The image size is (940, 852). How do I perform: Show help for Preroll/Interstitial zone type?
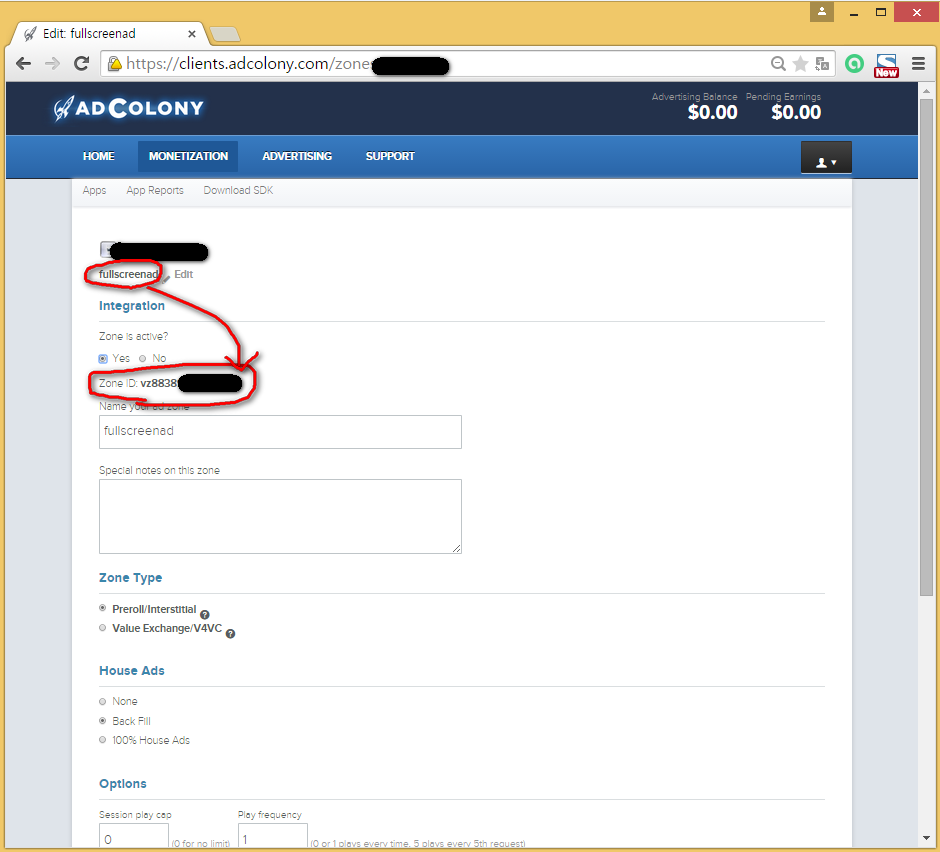[x=204, y=615]
